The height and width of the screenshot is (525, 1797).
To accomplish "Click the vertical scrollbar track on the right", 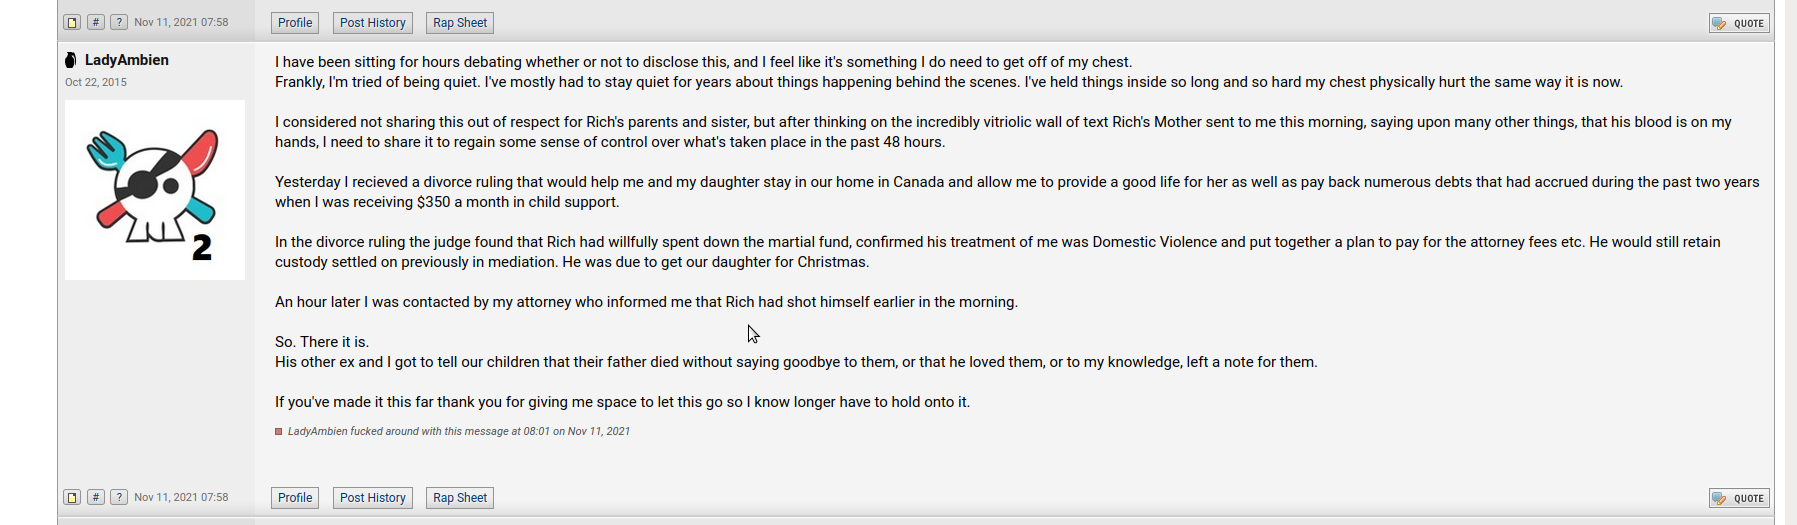I will 1790,262.
